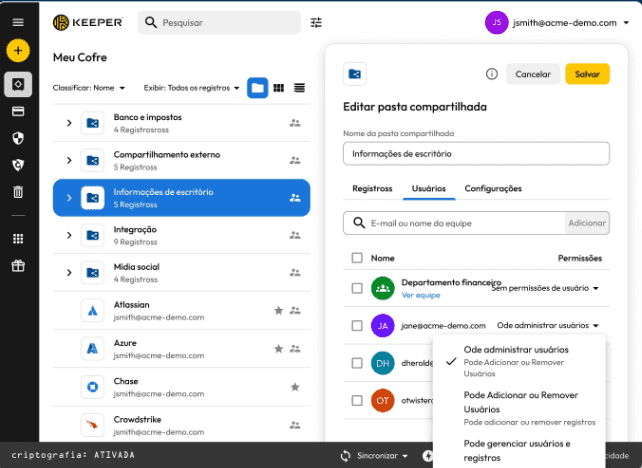Switch to the Configurações tab
Image resolution: width=642 pixels, height=468 pixels.
(x=493, y=188)
